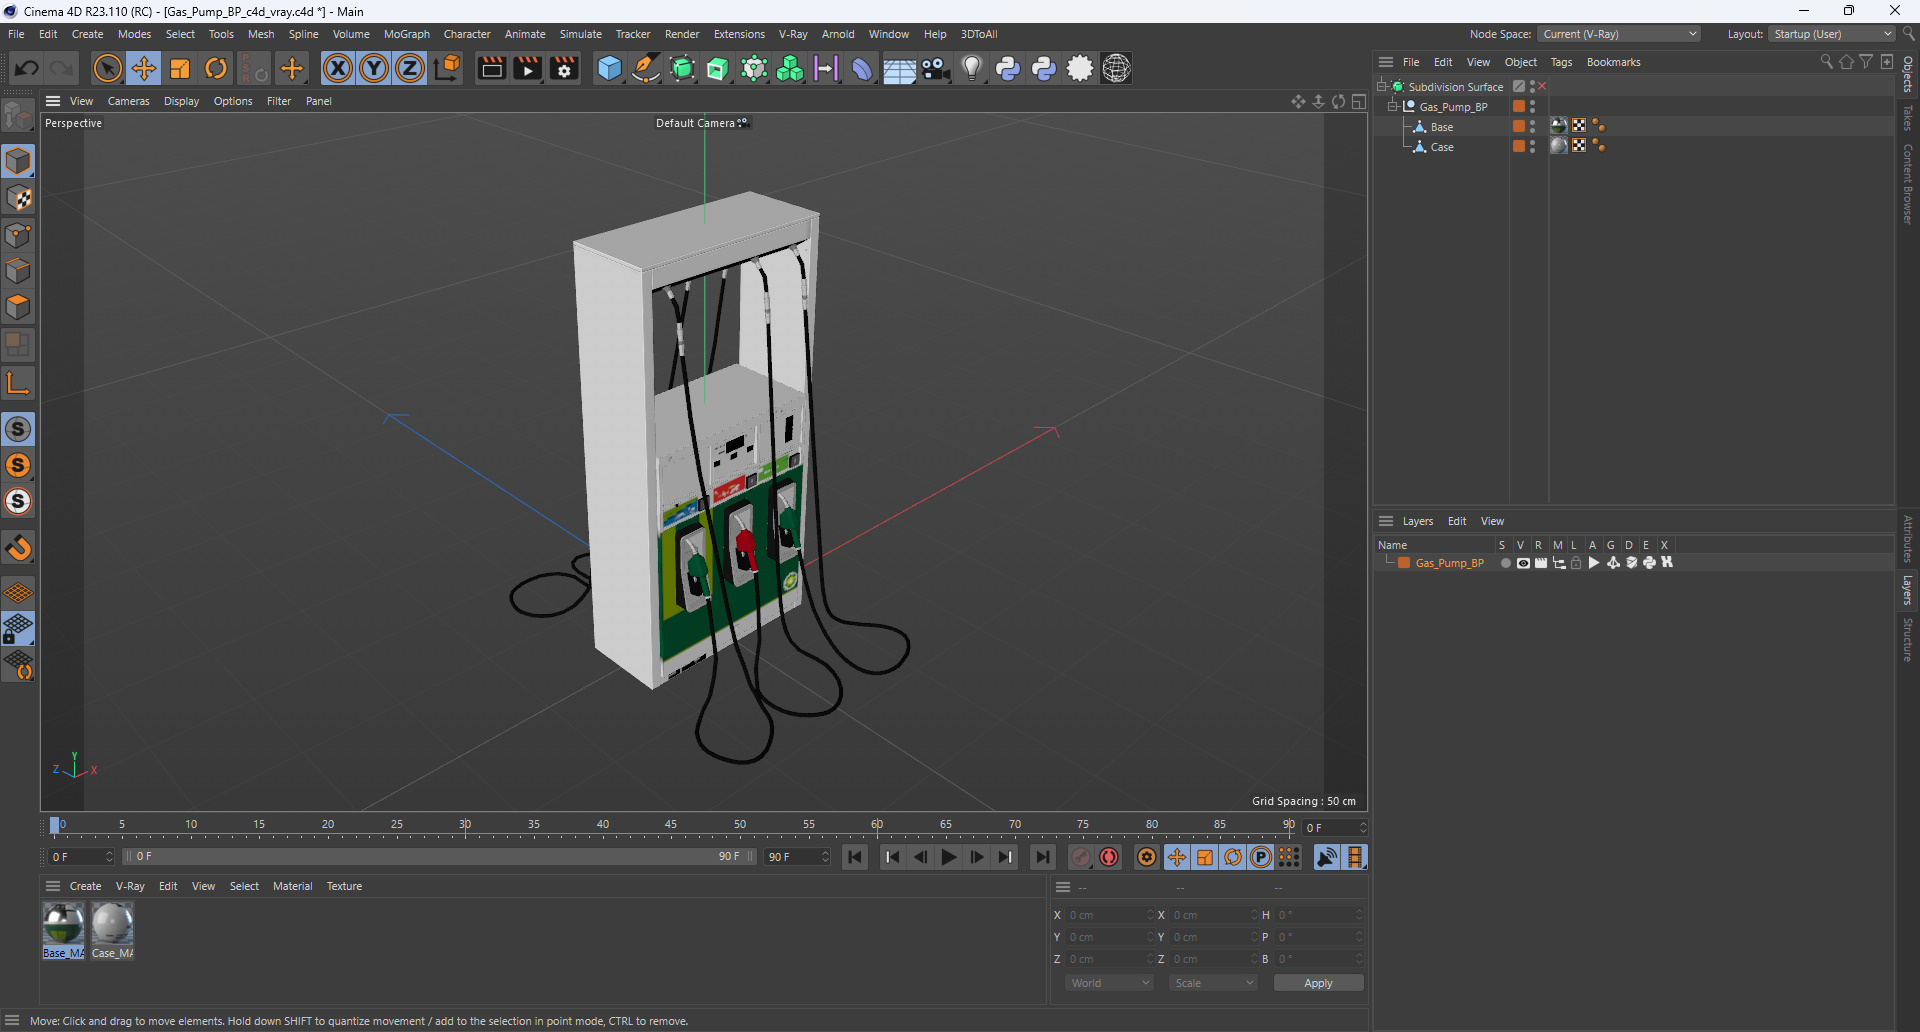Image resolution: width=1920 pixels, height=1032 pixels.
Task: Click the Axis L-shaped tool
Action: tap(18, 382)
